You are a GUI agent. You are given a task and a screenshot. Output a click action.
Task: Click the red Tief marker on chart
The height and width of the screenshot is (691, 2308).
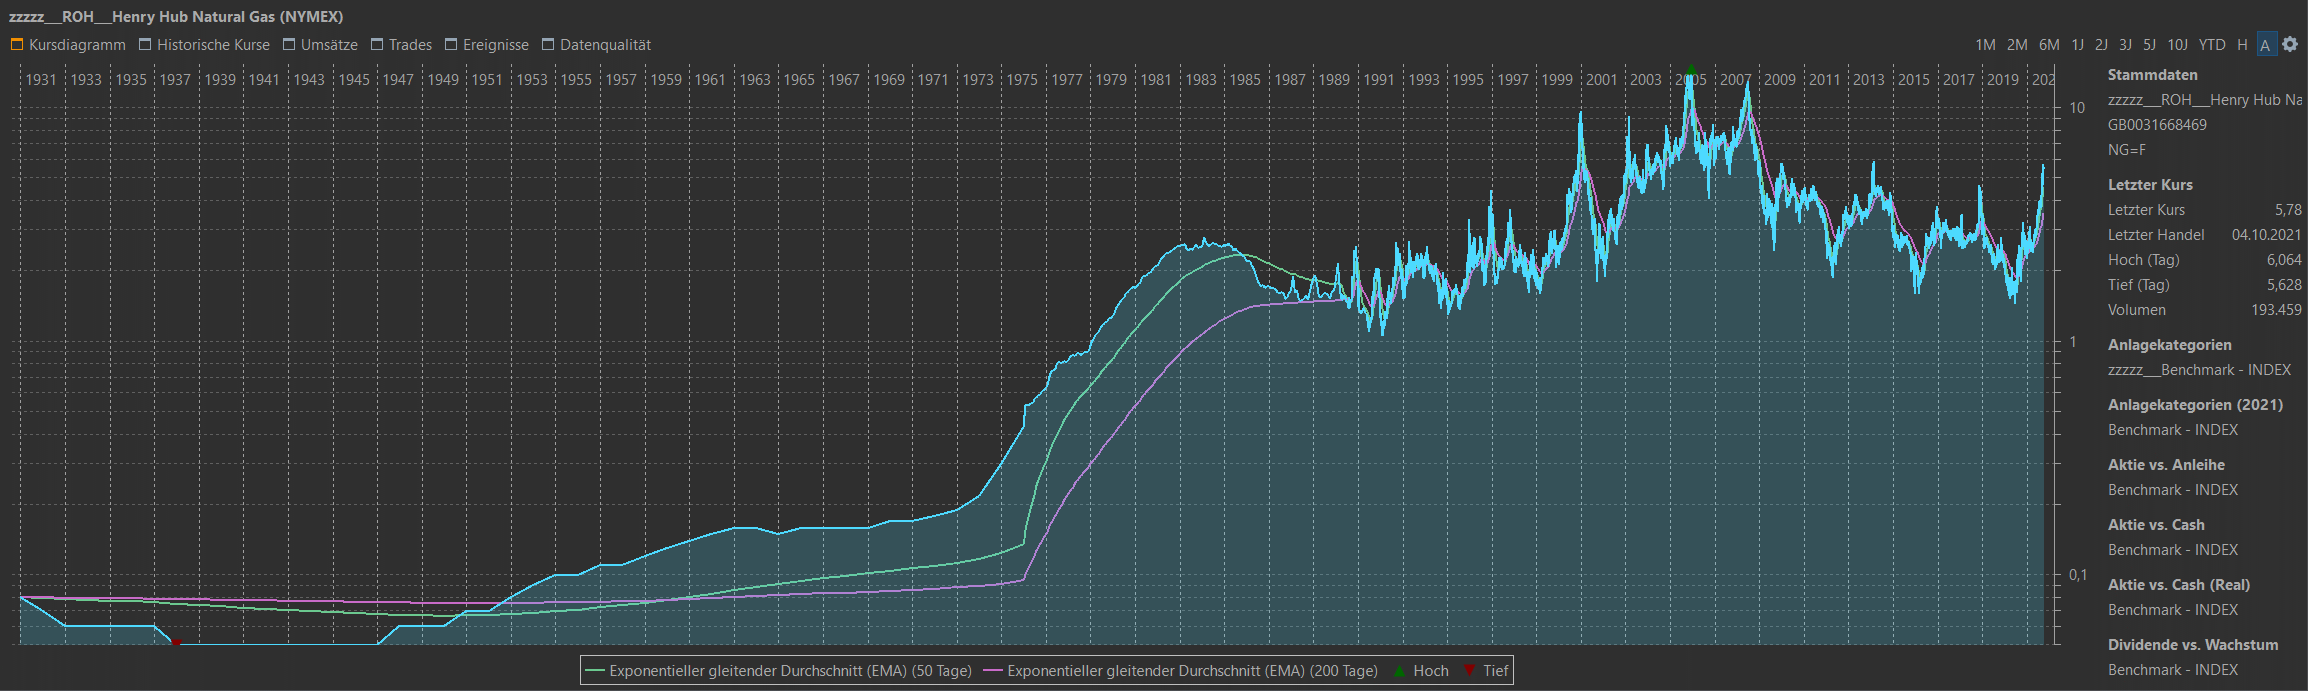pyautogui.click(x=176, y=643)
